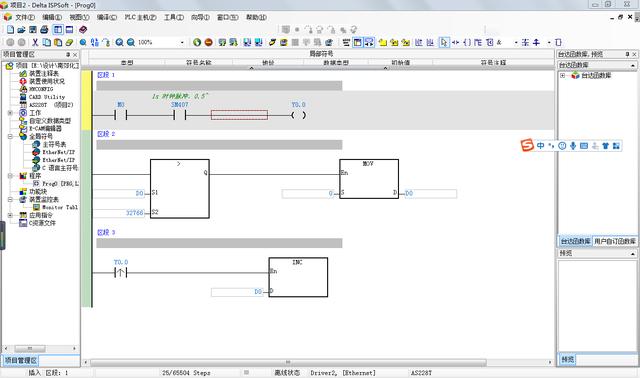640x378 pixels.
Task: Click the contact insertion tool icon
Action: [x=456, y=42]
